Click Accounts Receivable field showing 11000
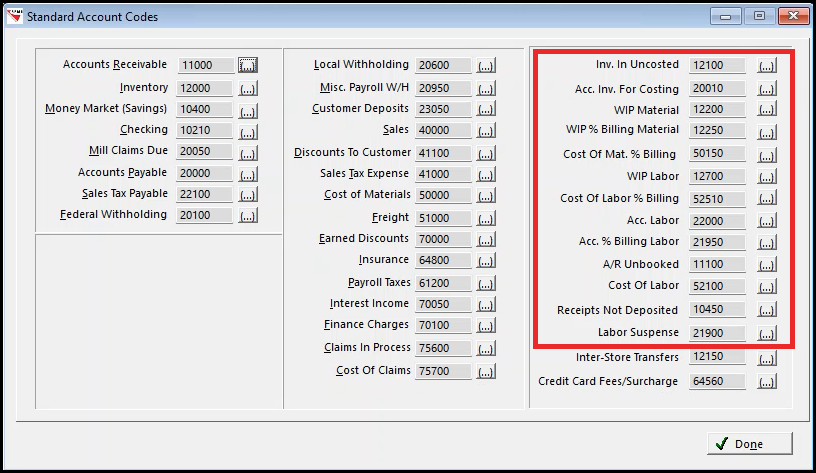 coord(206,65)
